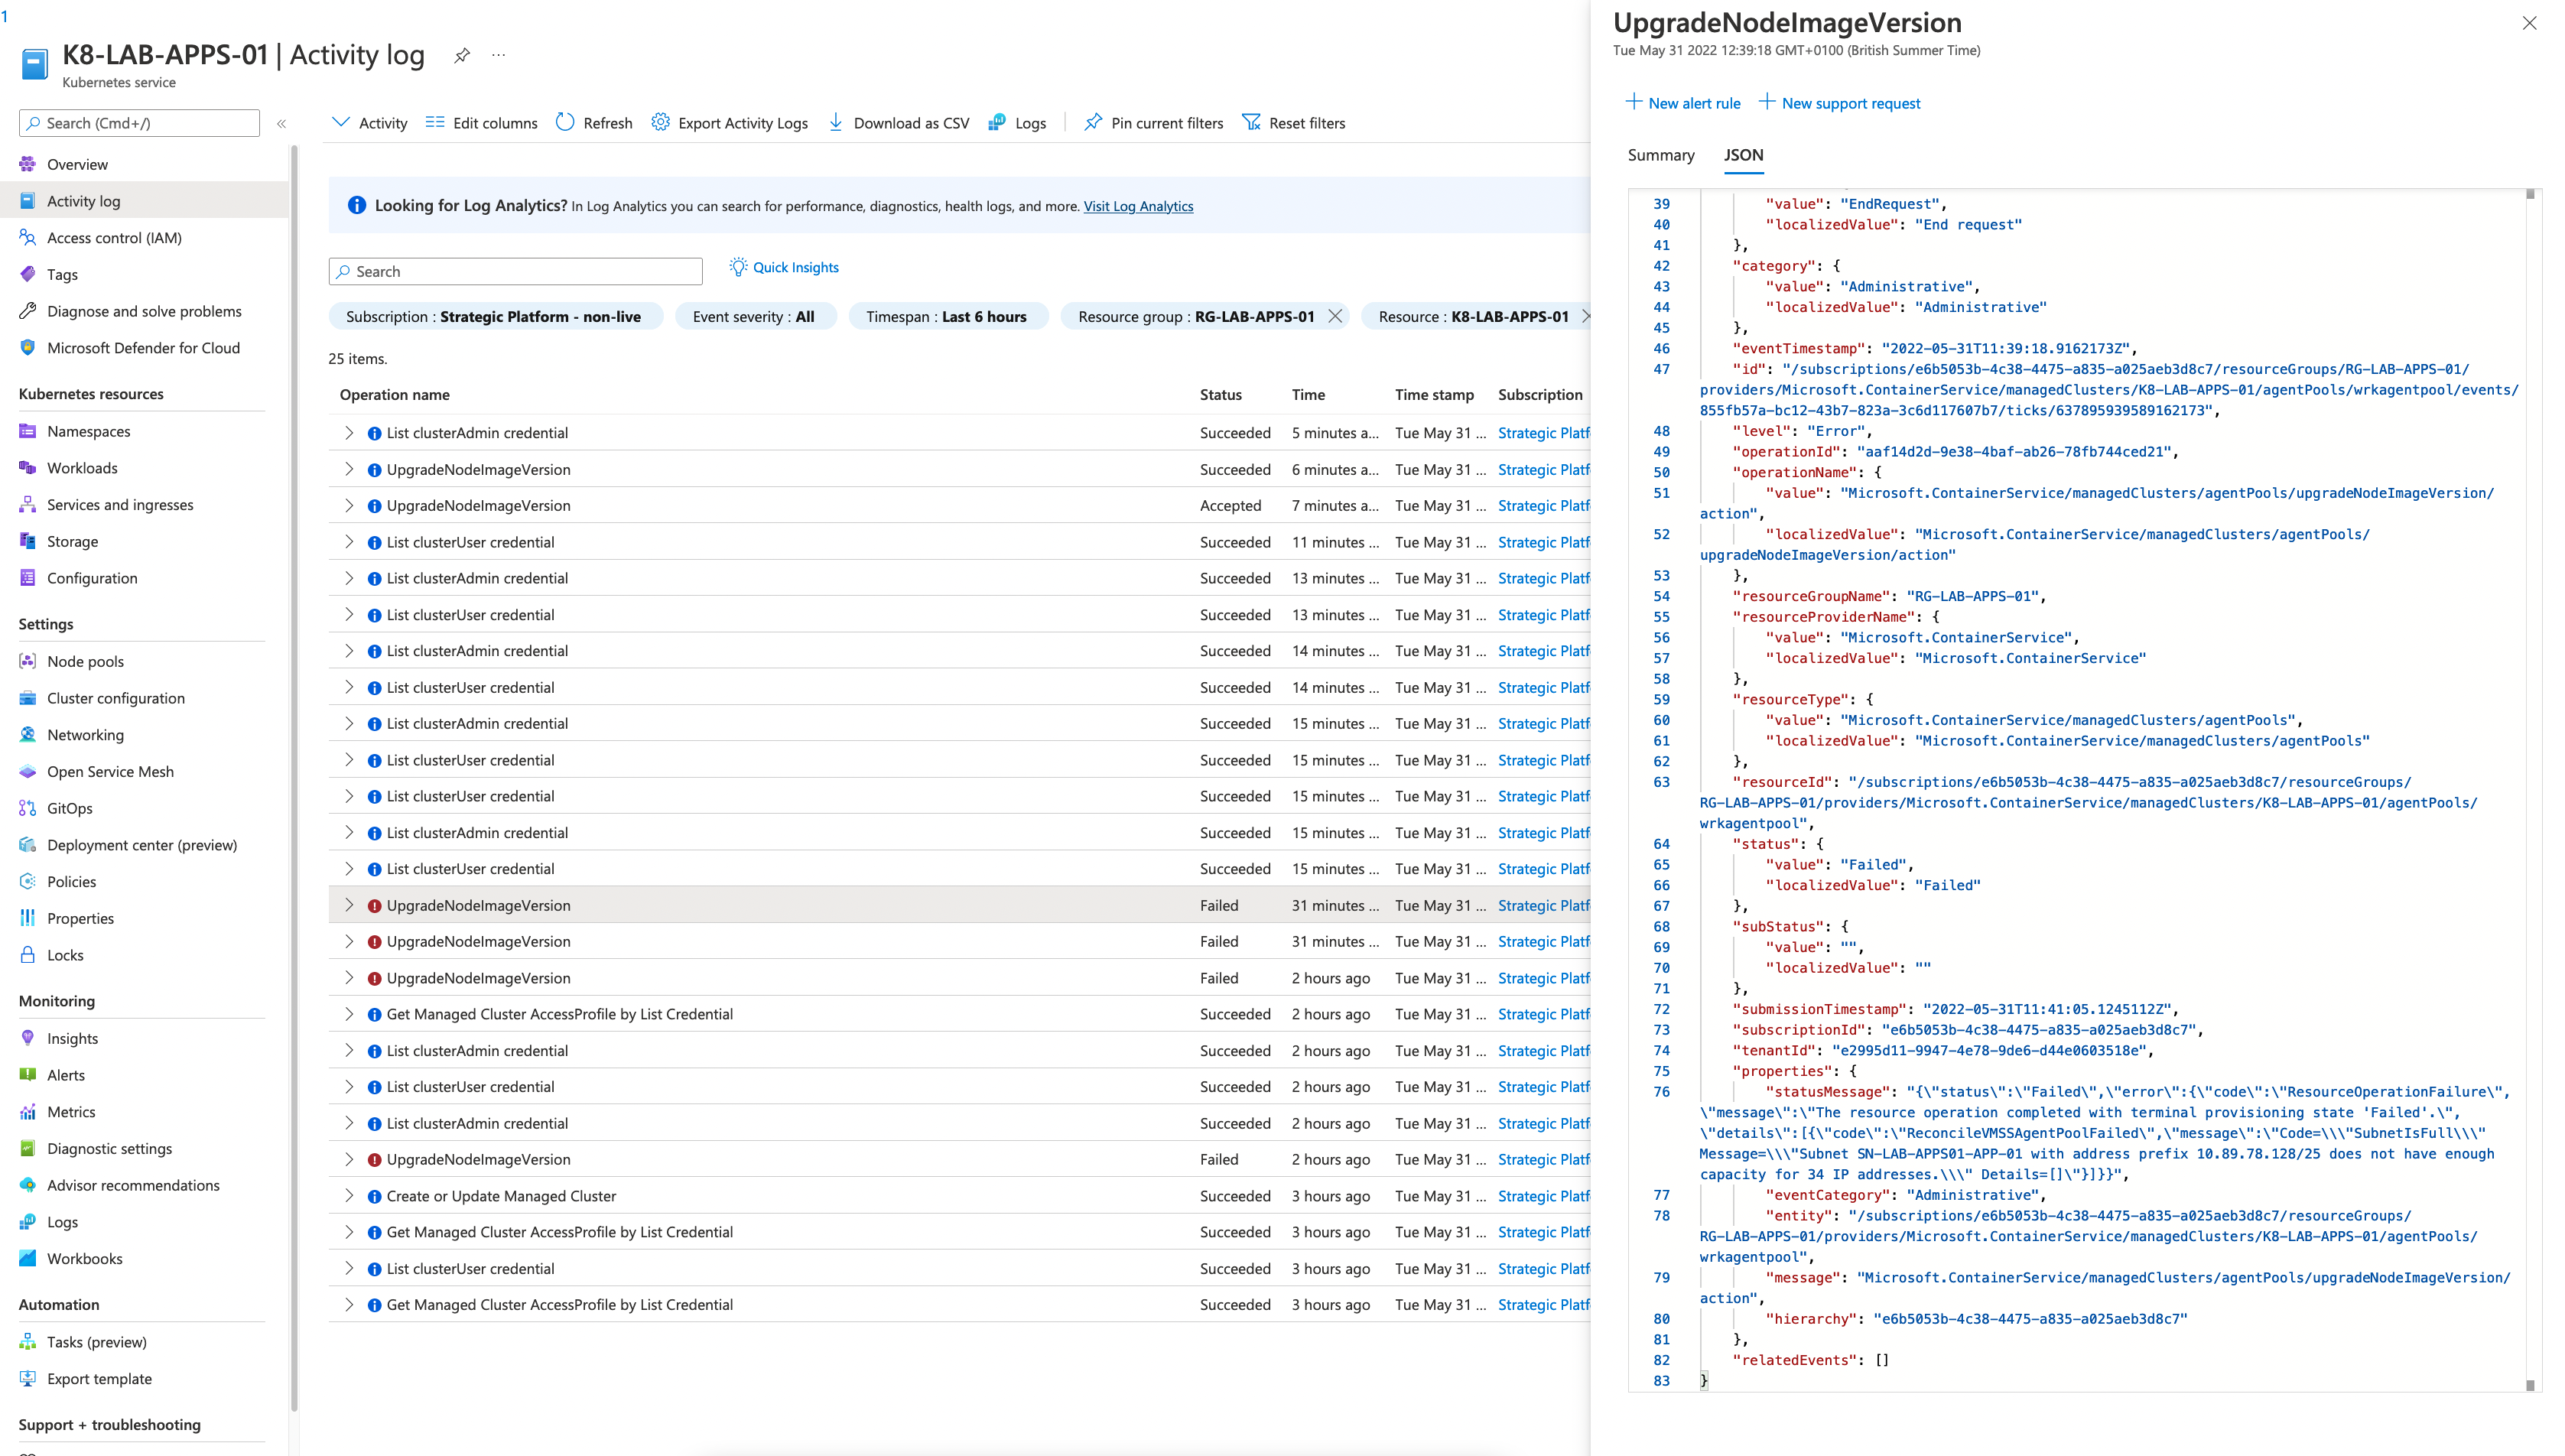This screenshot has width=2565, height=1456.
Task: Click the Diagnostic settings icon
Action: coord(28,1148)
